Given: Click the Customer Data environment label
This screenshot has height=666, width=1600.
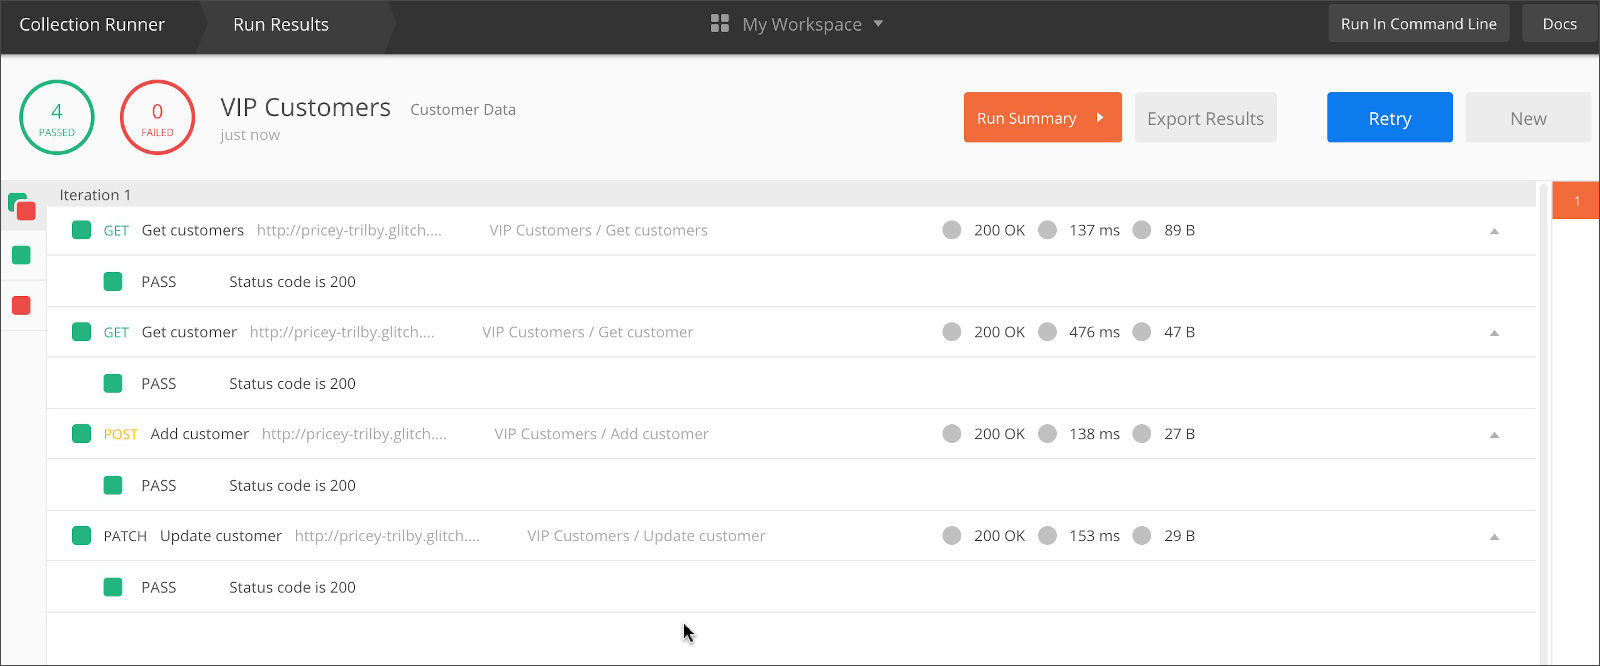Looking at the screenshot, I should pyautogui.click(x=463, y=110).
